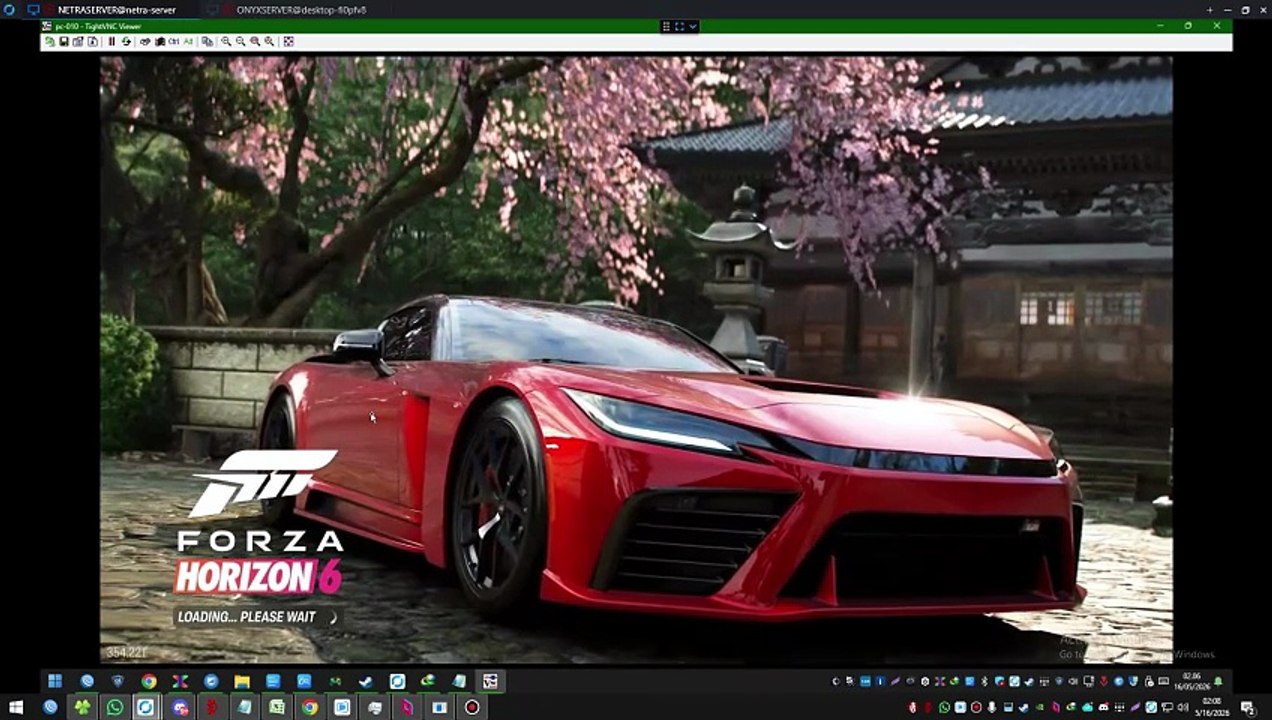1272x720 pixels.
Task: Open the red record icon on local taskbar
Action: [x=472, y=707]
